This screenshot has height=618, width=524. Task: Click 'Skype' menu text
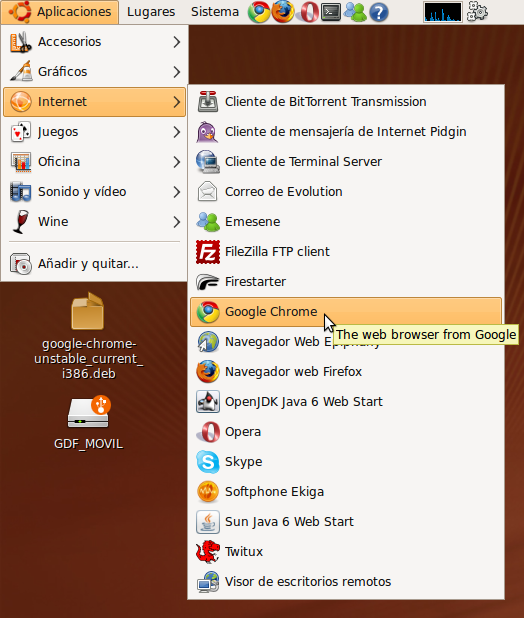(243, 462)
